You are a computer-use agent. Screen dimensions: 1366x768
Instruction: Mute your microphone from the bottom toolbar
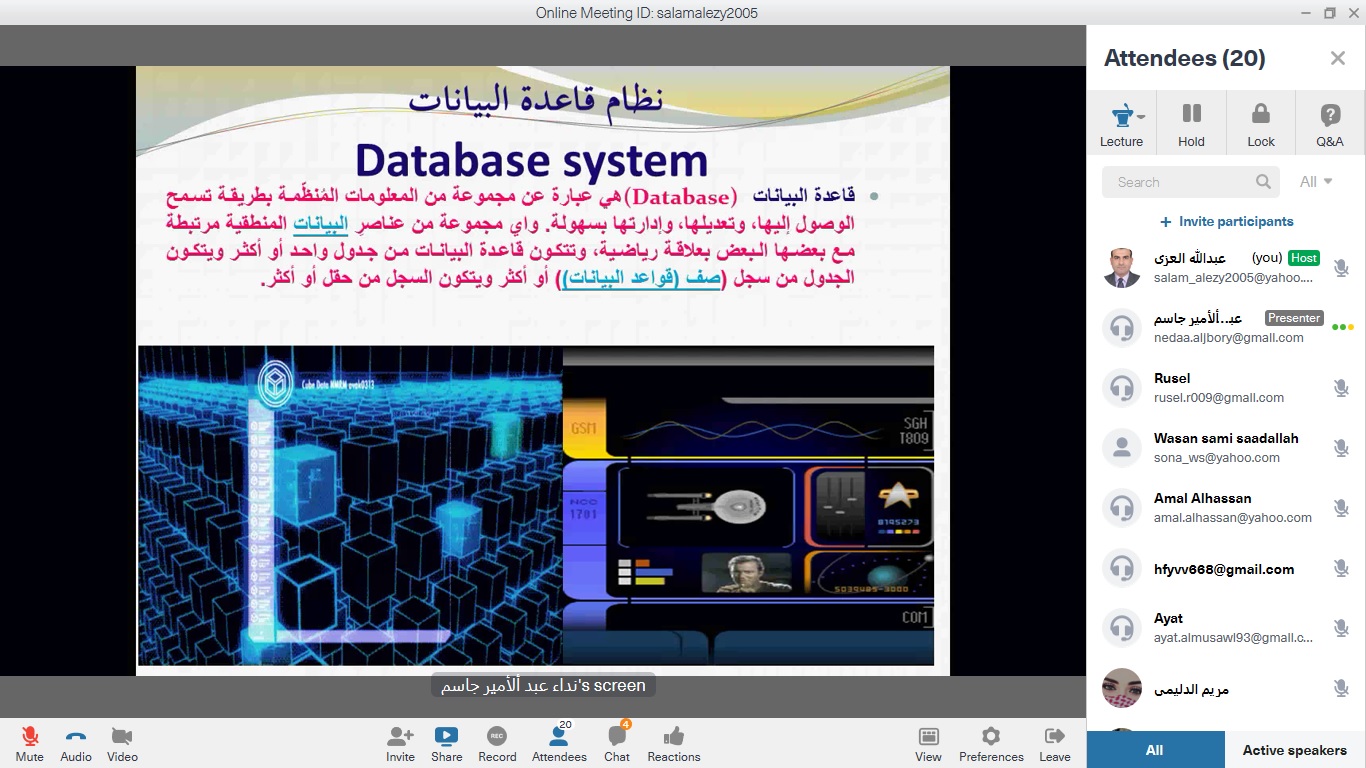pyautogui.click(x=30, y=744)
